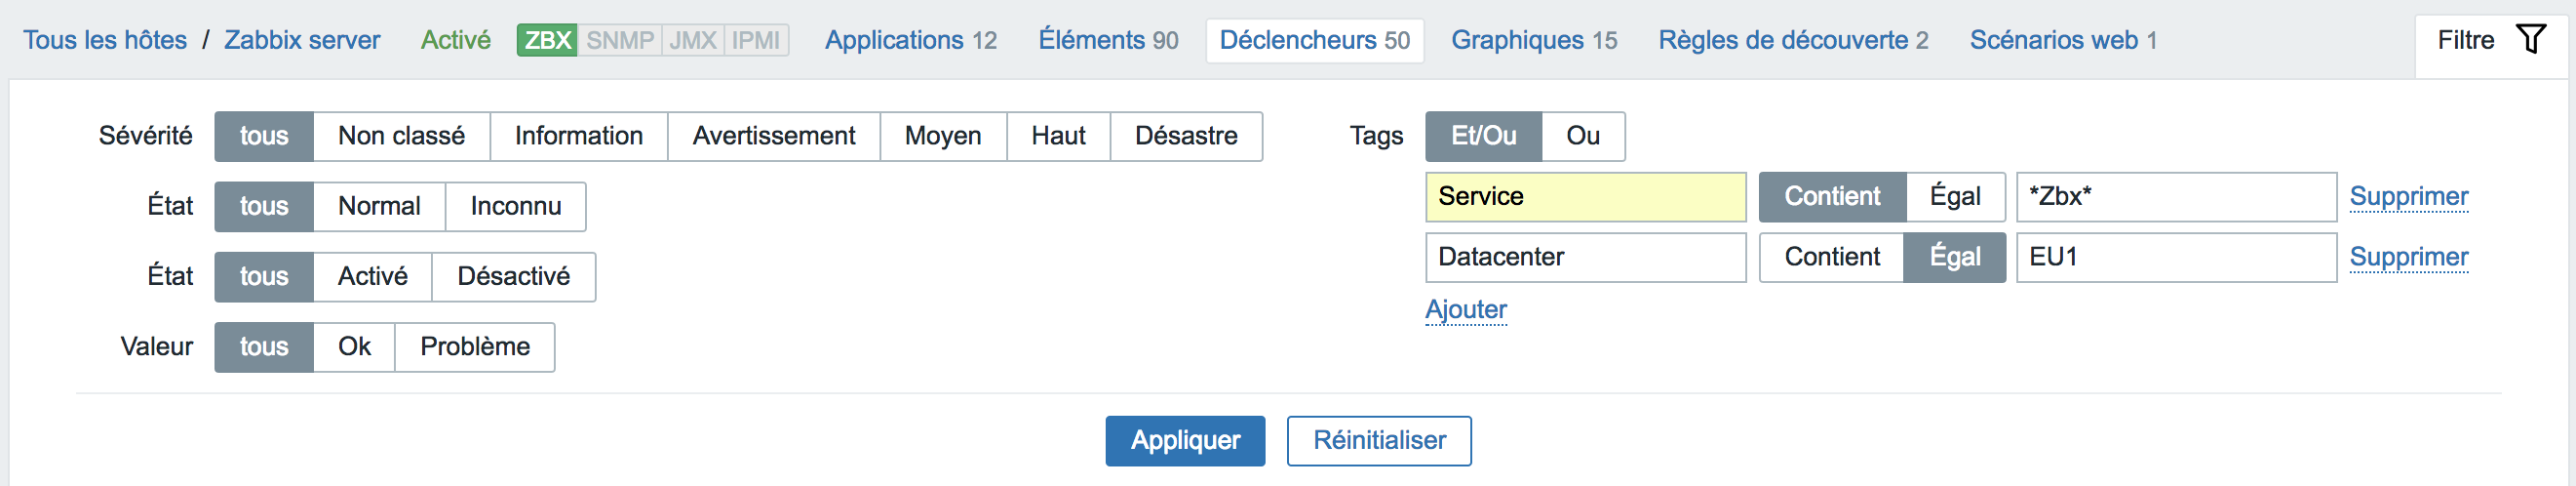Click the JMX availability badge

point(693,40)
